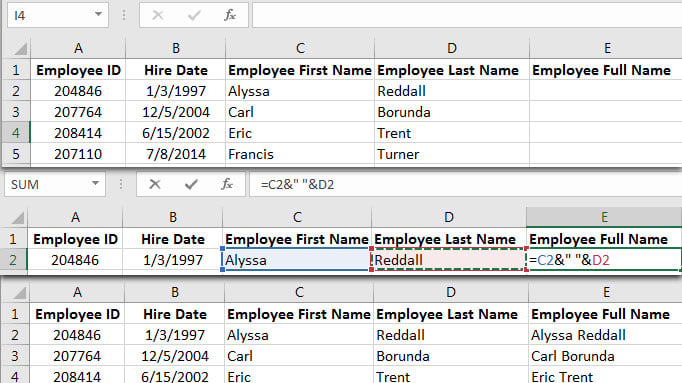Click hire date 7/8/2014
Screen dimensions: 682x383
pyautogui.click(x=176, y=154)
